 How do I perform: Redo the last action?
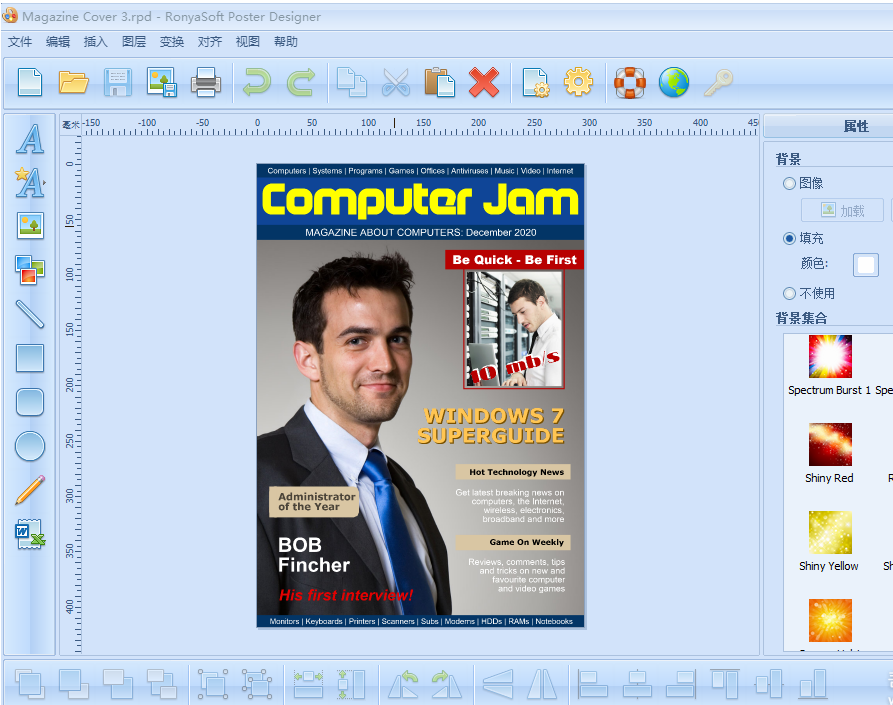point(301,83)
